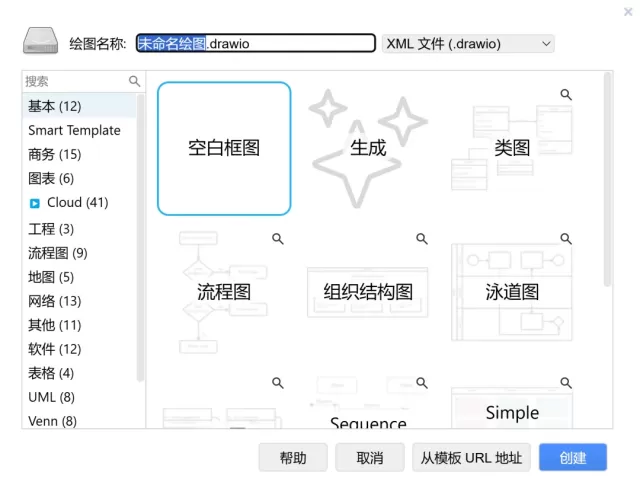This screenshot has height=485, width=640.
Task: Close the dialog with the X icon
Action: pyautogui.click(x=628, y=11)
